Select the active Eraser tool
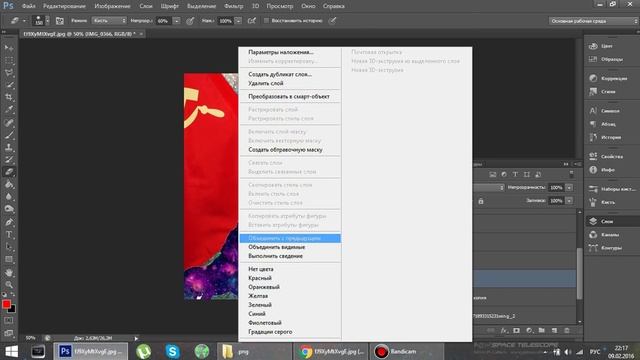This screenshot has height=360, width=640. point(9,172)
